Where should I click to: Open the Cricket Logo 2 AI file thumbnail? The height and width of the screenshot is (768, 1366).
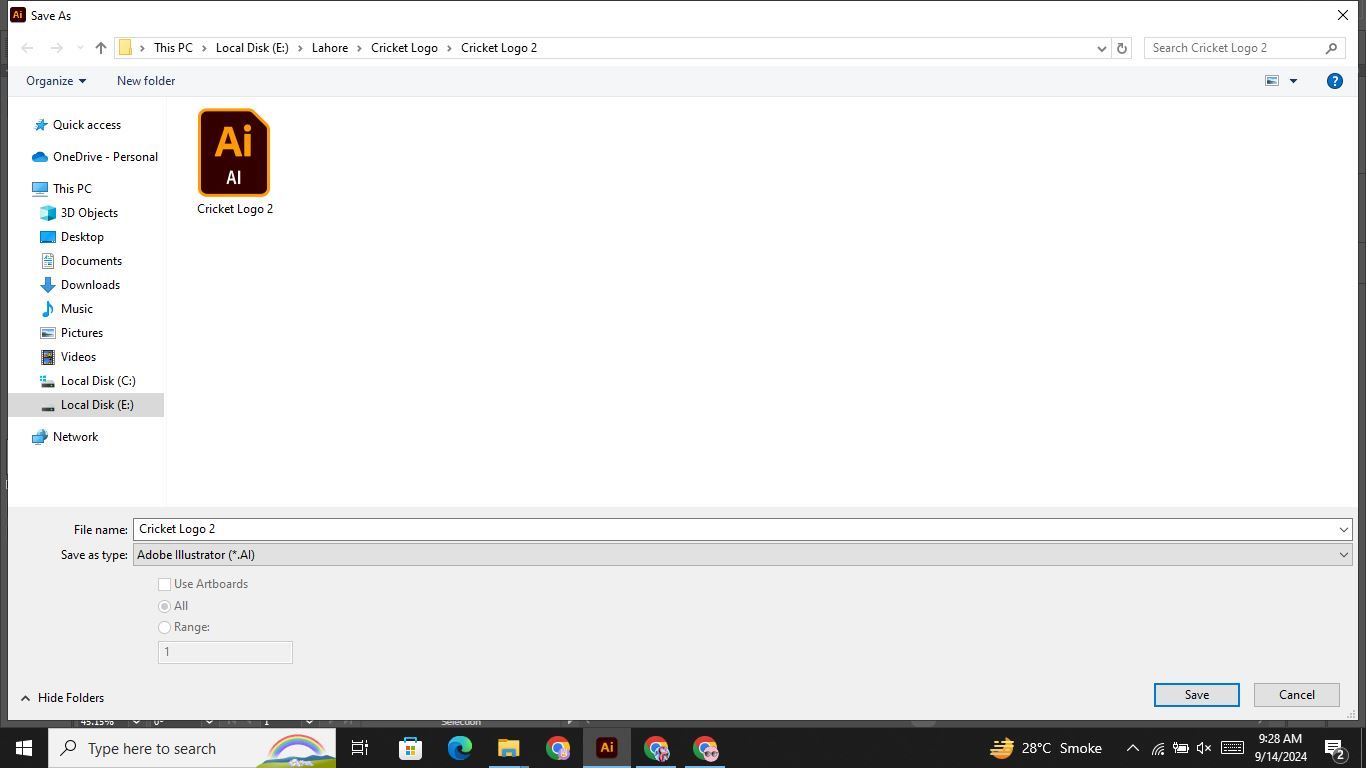pyautogui.click(x=234, y=153)
